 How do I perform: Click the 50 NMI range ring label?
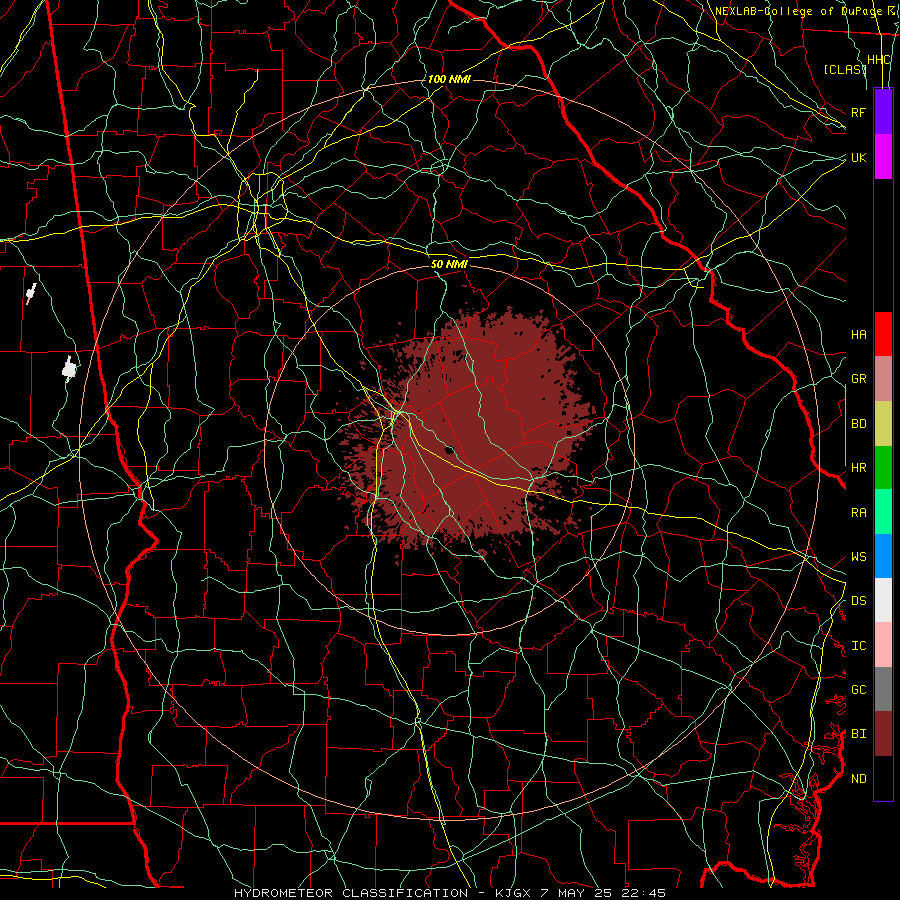(449, 264)
